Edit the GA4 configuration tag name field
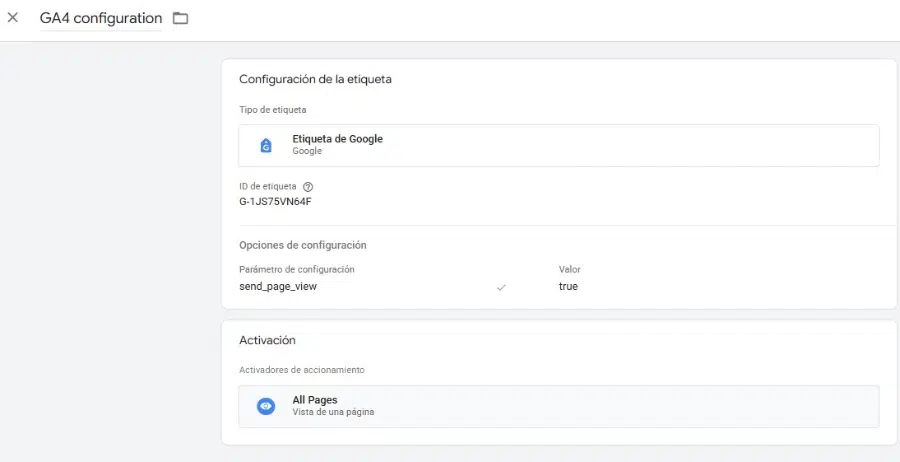The height and width of the screenshot is (462, 900). 101,18
